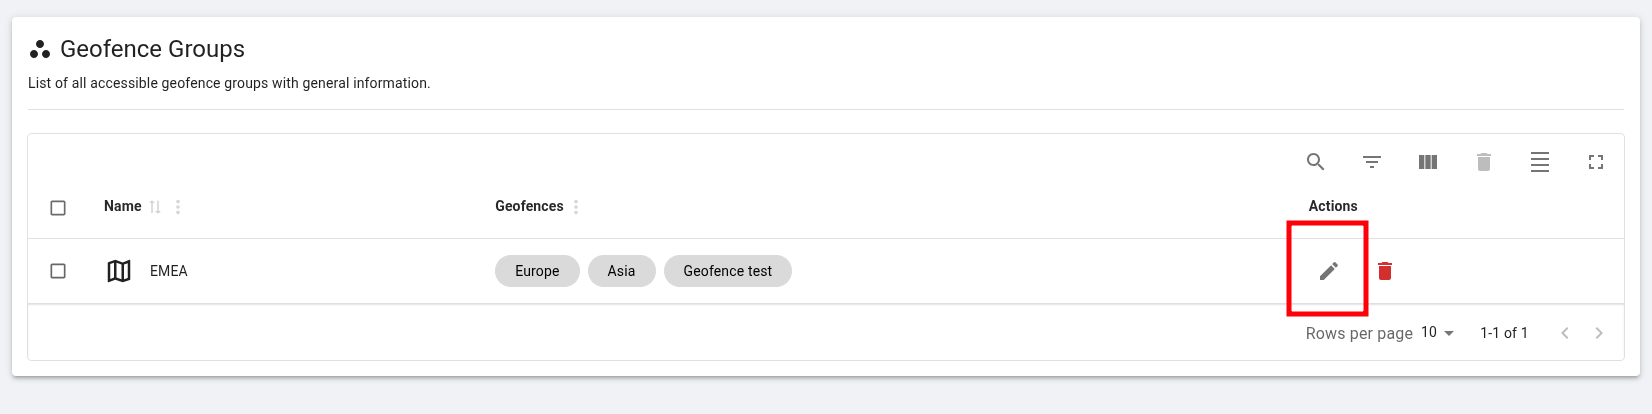1652x414 pixels.
Task: Go to the next page arrow
Action: (x=1599, y=333)
